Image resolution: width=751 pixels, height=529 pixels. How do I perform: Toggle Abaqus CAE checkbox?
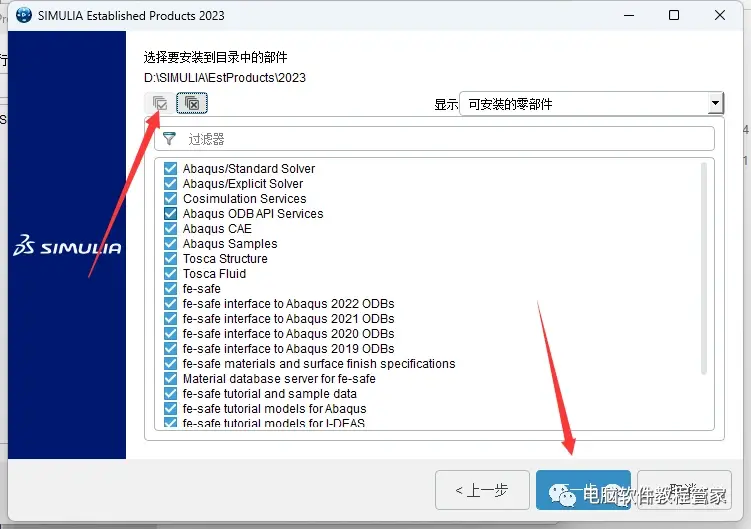click(171, 229)
